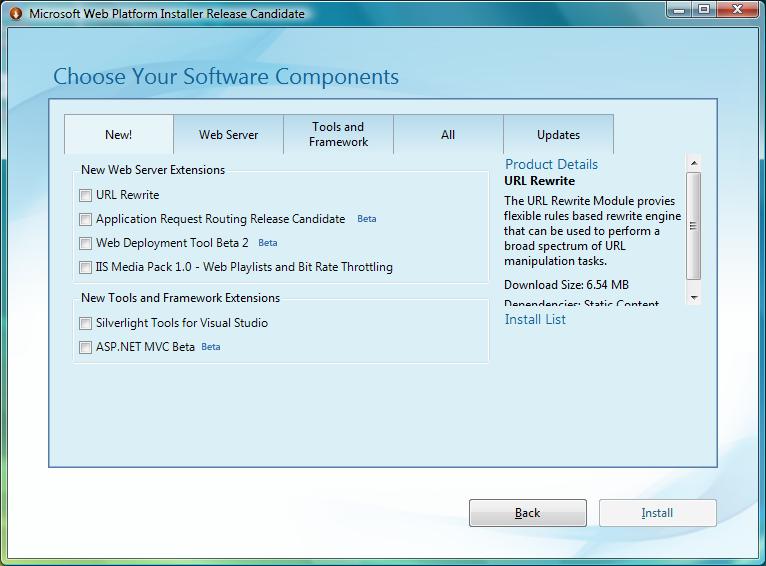The height and width of the screenshot is (566, 766).
Task: Click the Product Details scrollbar down arrow
Action: [694, 297]
